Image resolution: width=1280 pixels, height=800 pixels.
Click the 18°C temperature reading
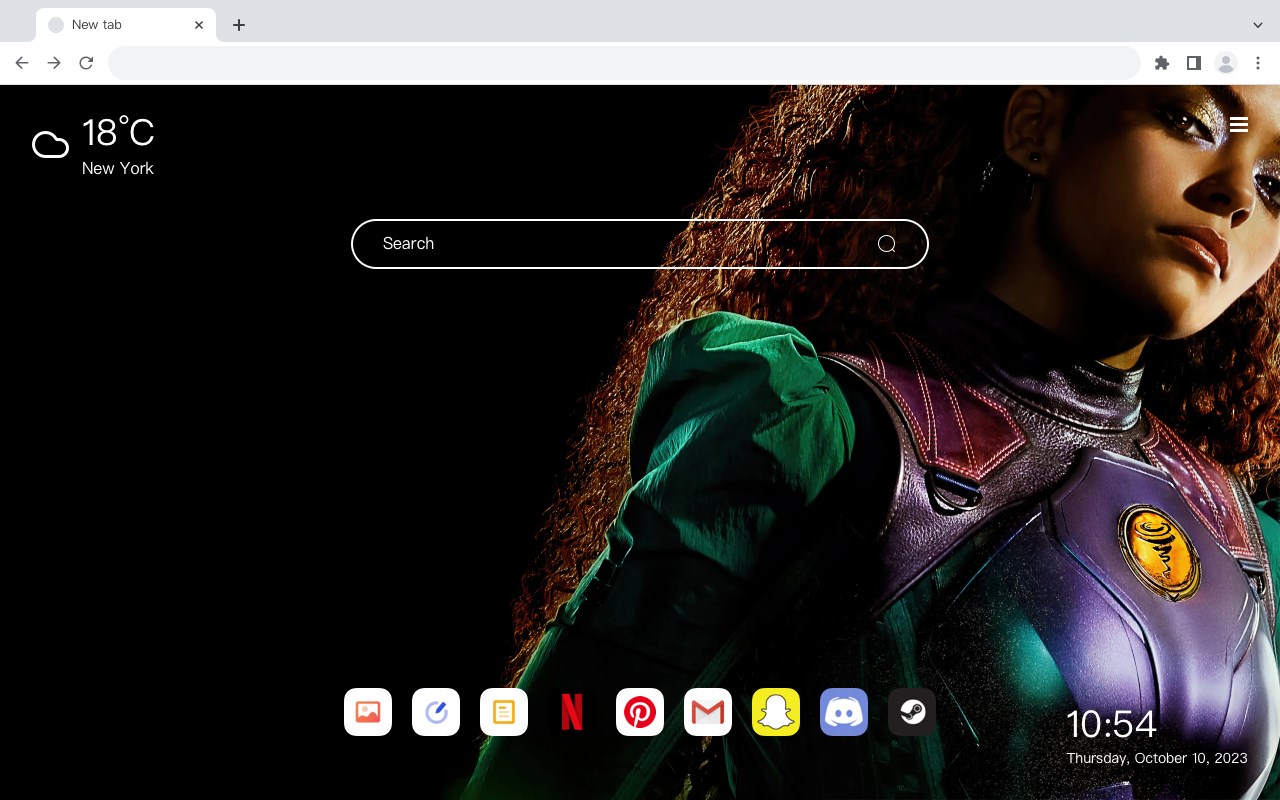coord(118,133)
